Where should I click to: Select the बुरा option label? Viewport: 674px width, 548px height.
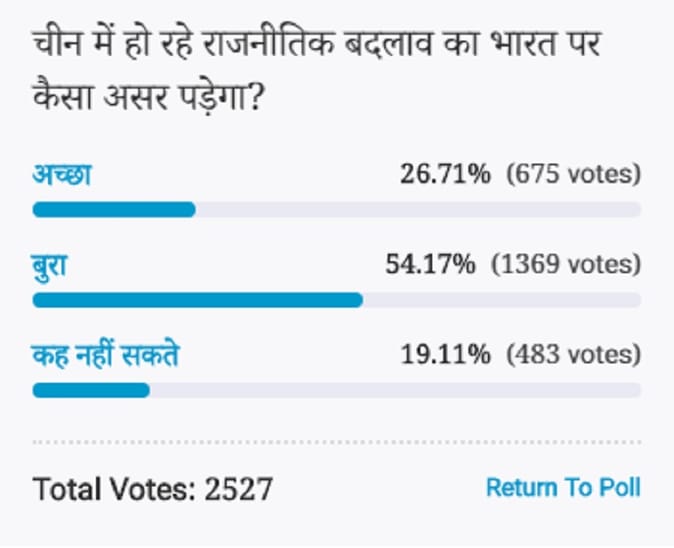tap(50, 266)
